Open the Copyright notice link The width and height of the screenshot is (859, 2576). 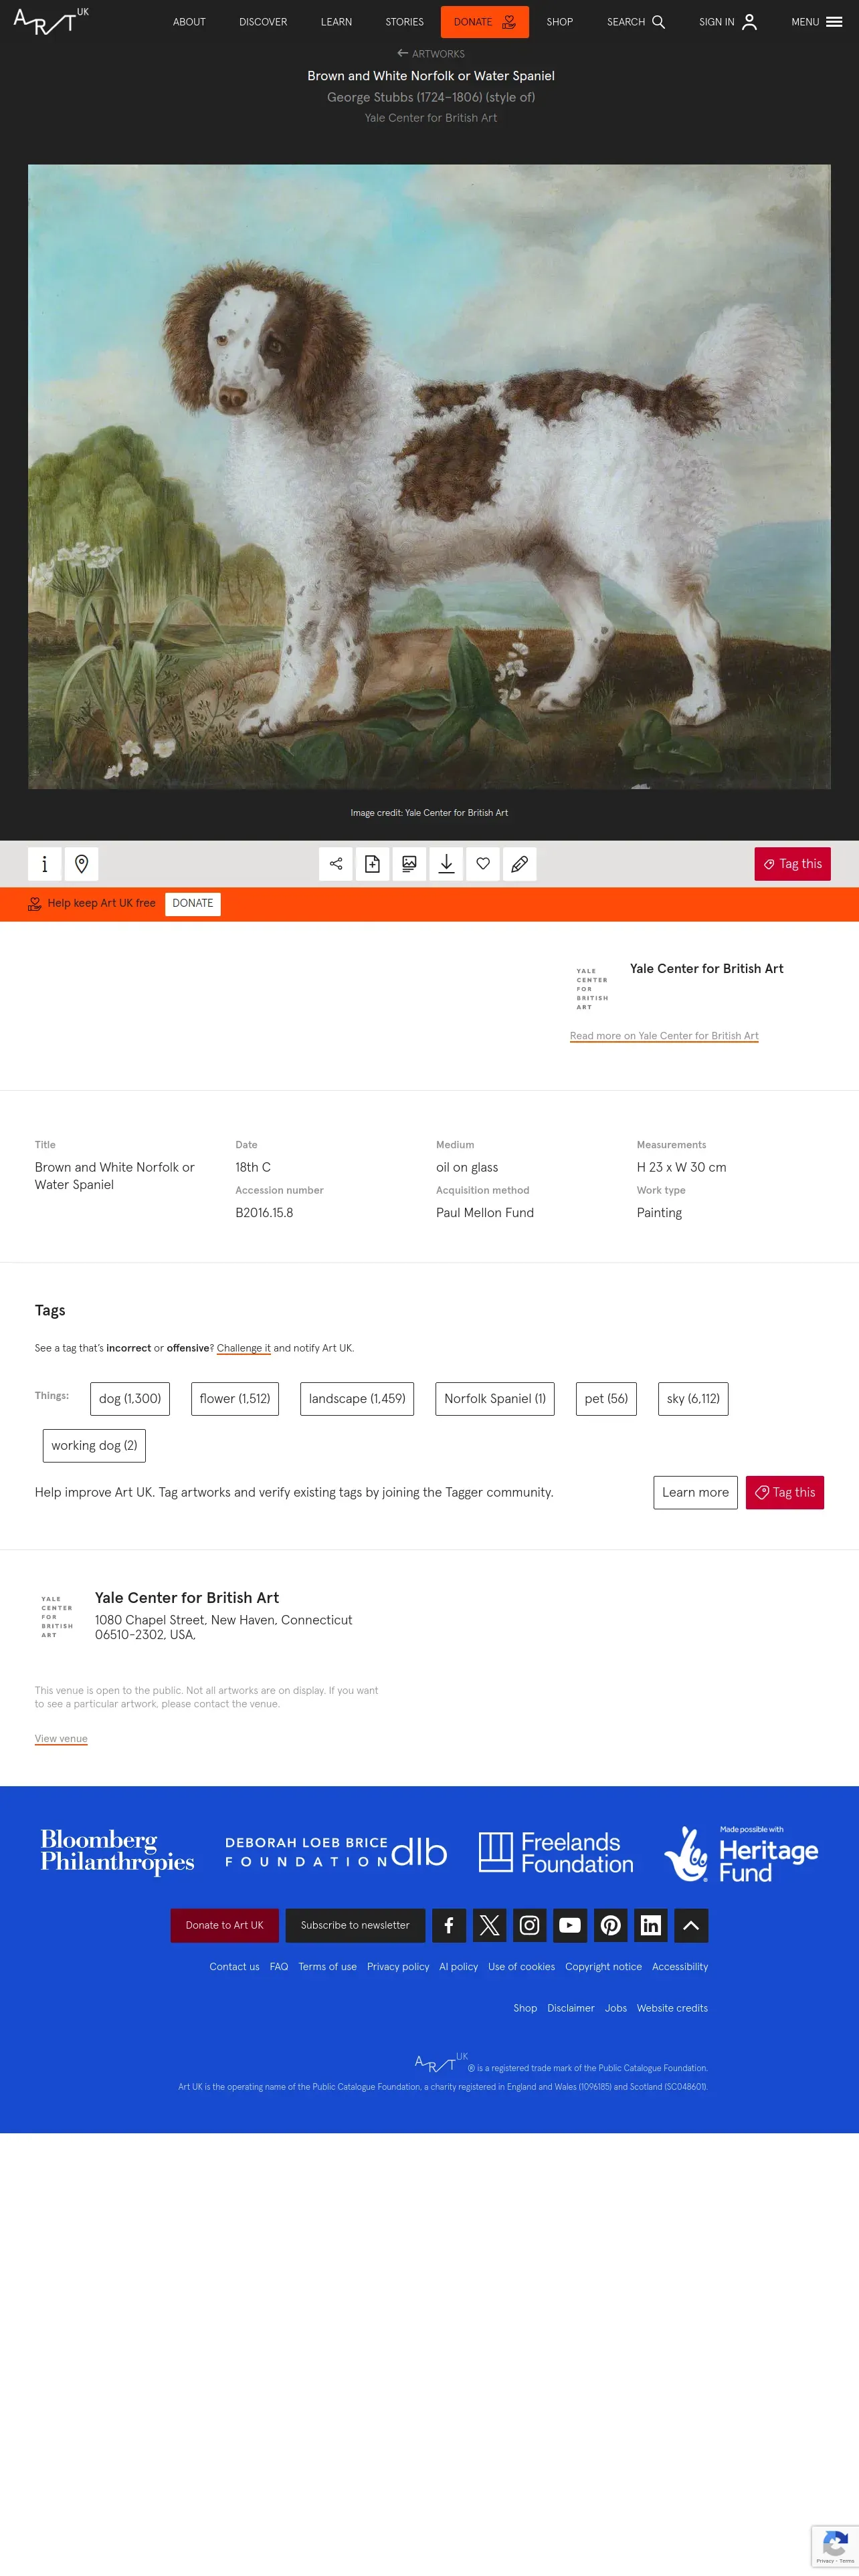[x=603, y=1967]
